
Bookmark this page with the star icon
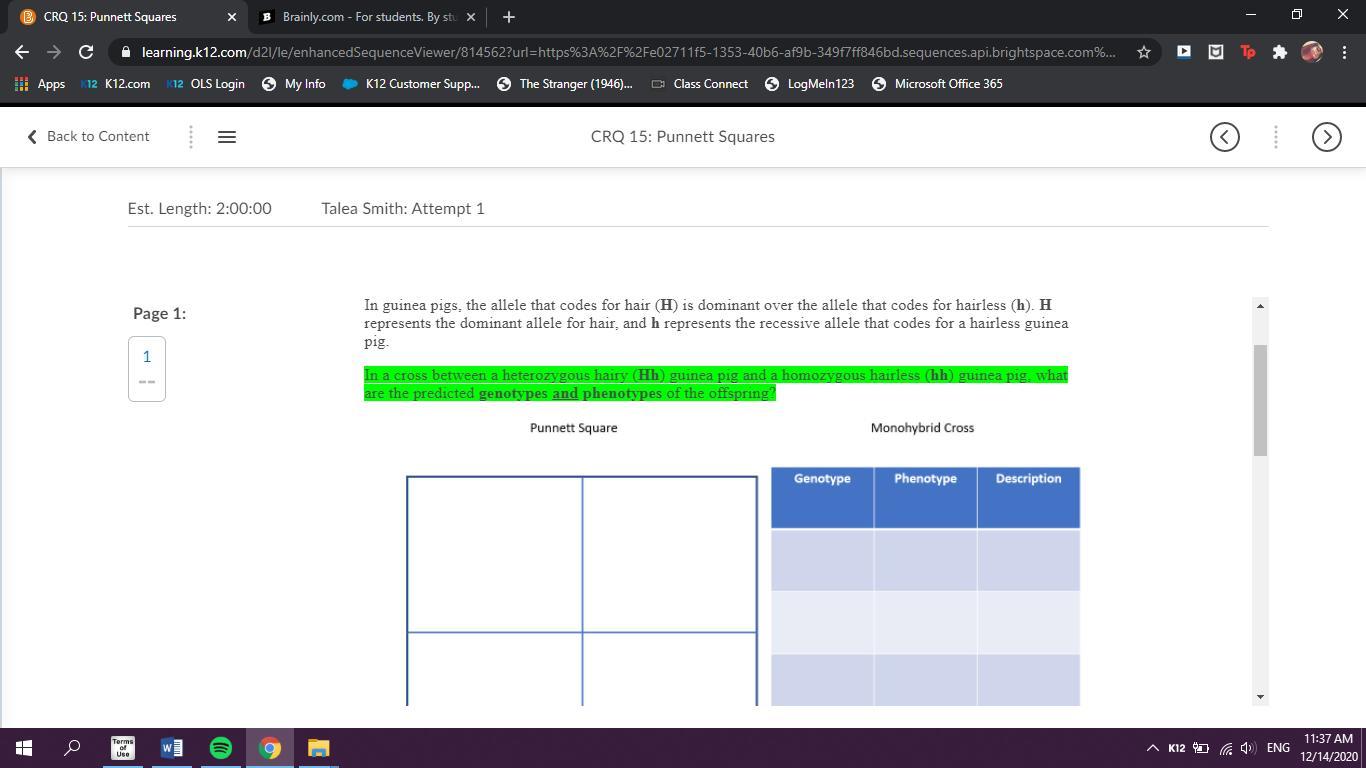click(x=1144, y=52)
